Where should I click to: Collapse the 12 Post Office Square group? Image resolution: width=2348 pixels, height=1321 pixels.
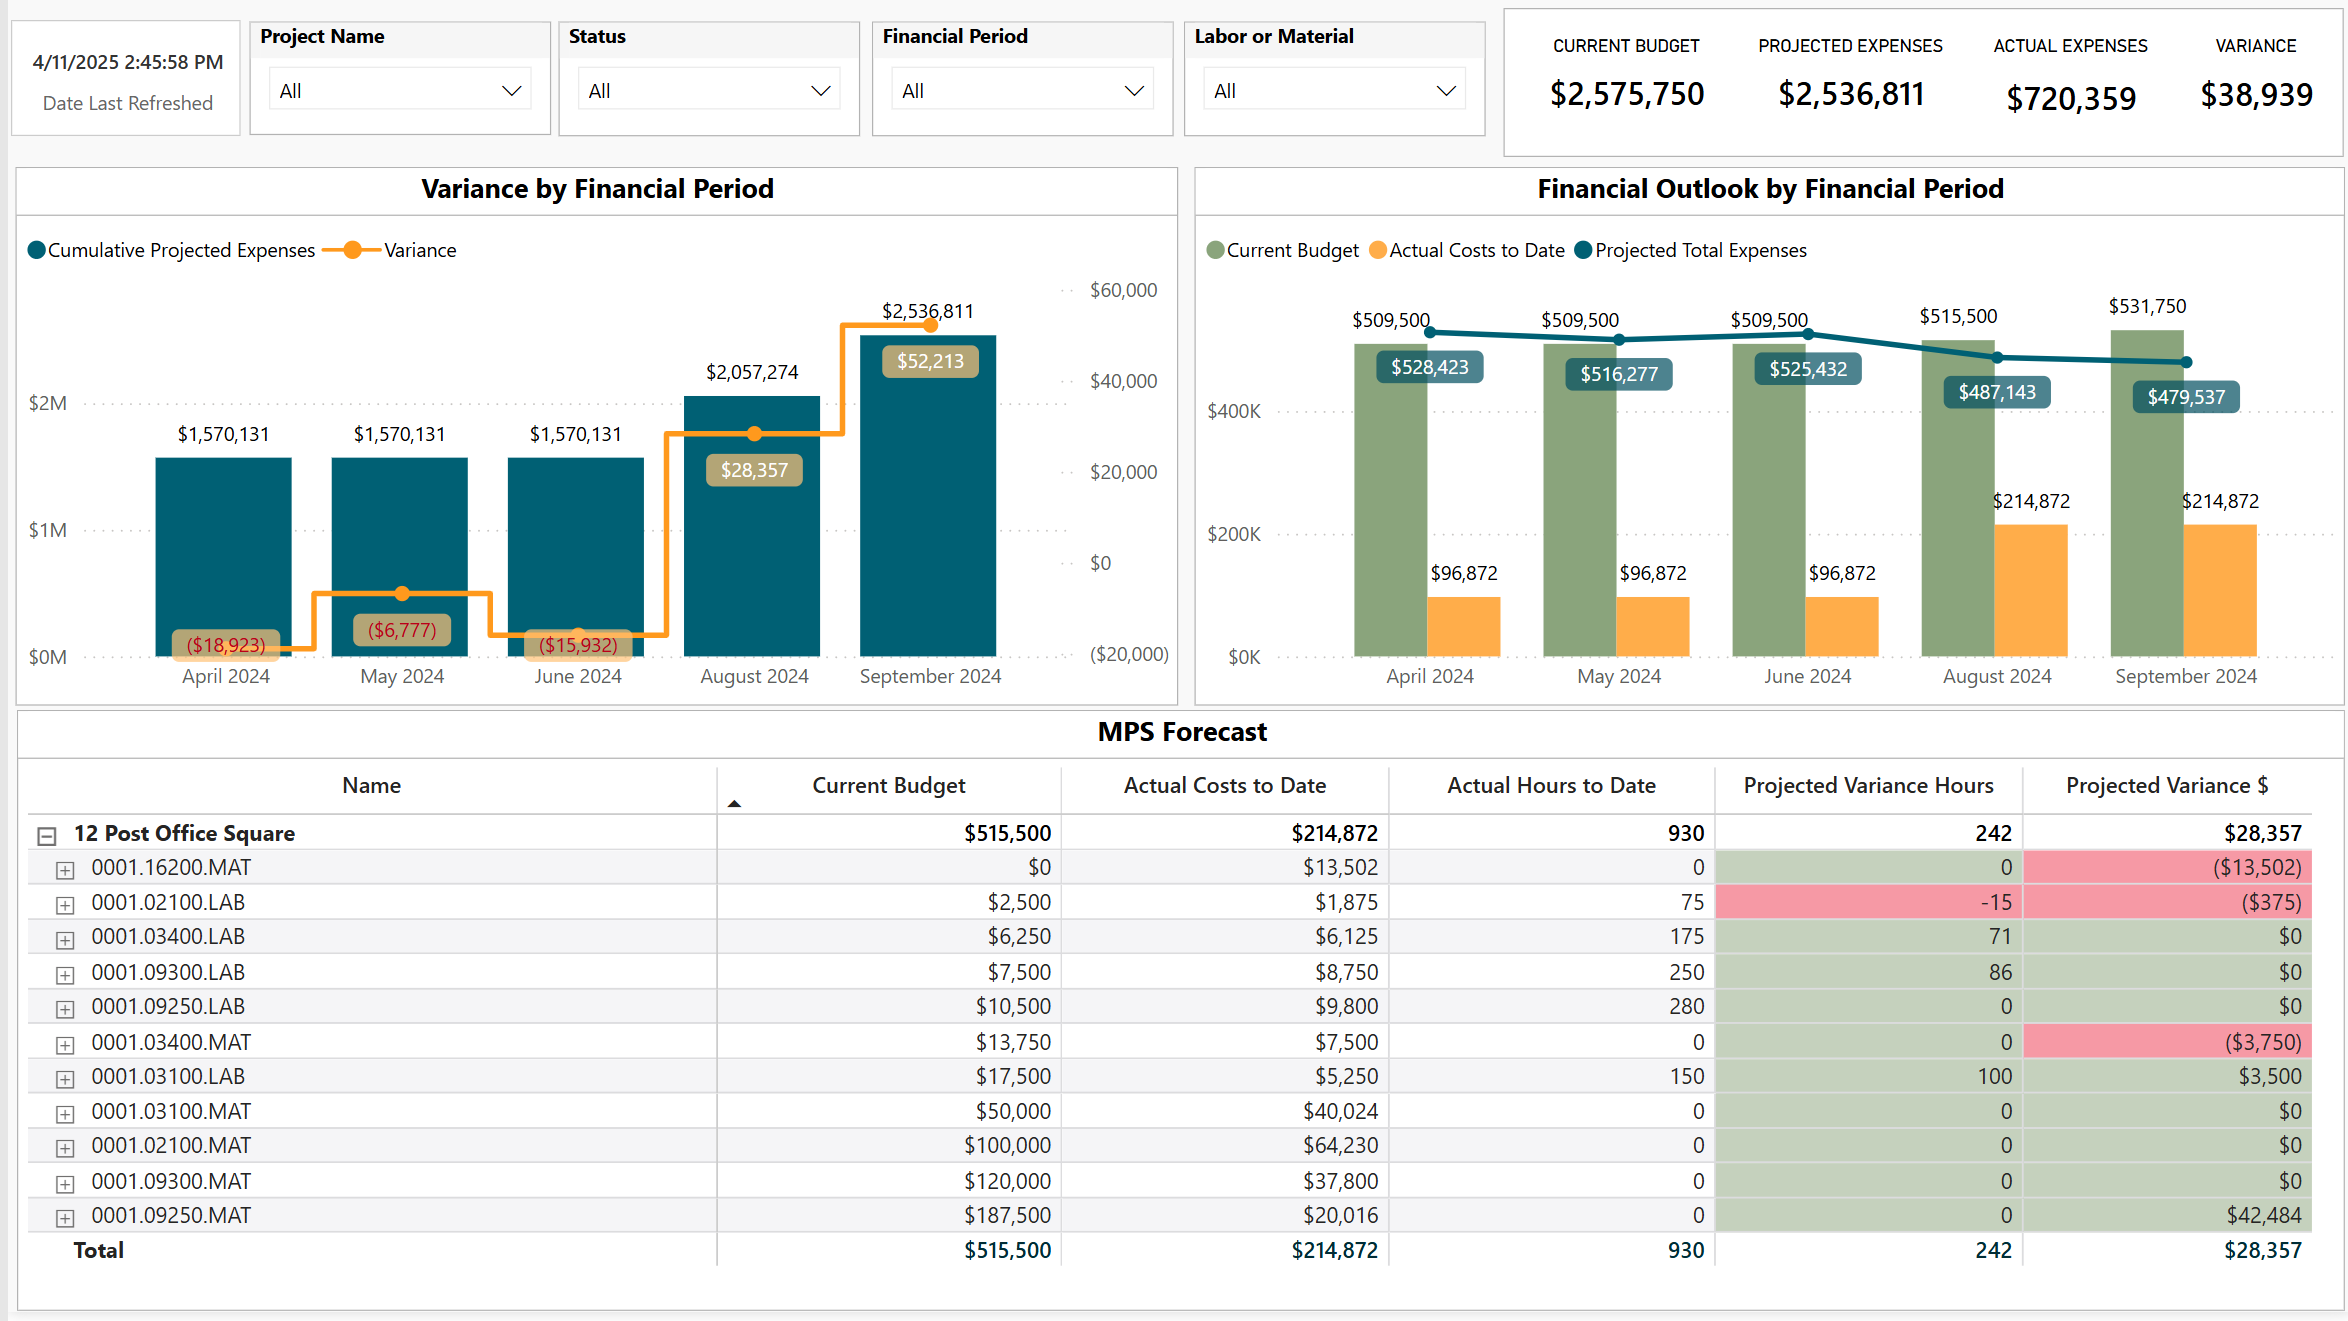pos(46,835)
